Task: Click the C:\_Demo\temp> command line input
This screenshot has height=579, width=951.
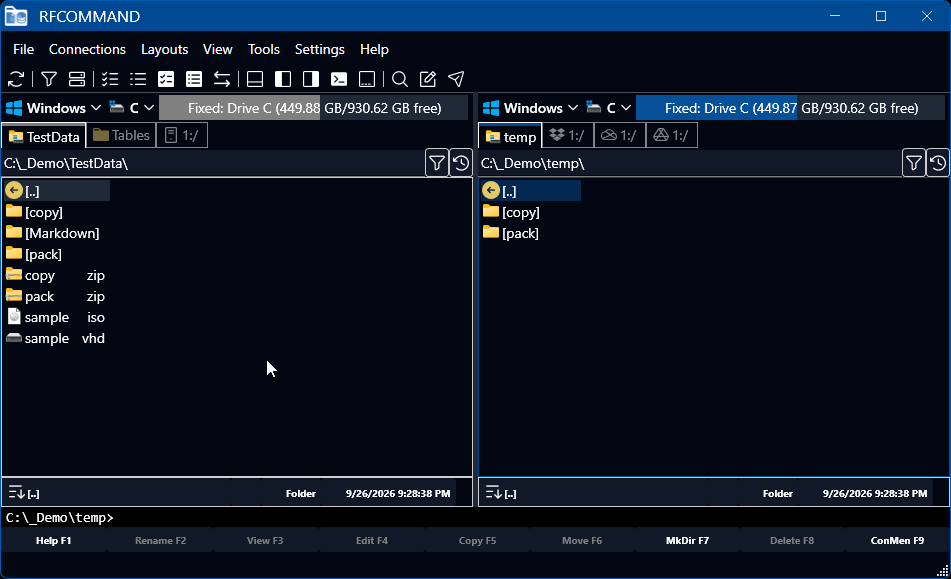Action: coord(476,518)
